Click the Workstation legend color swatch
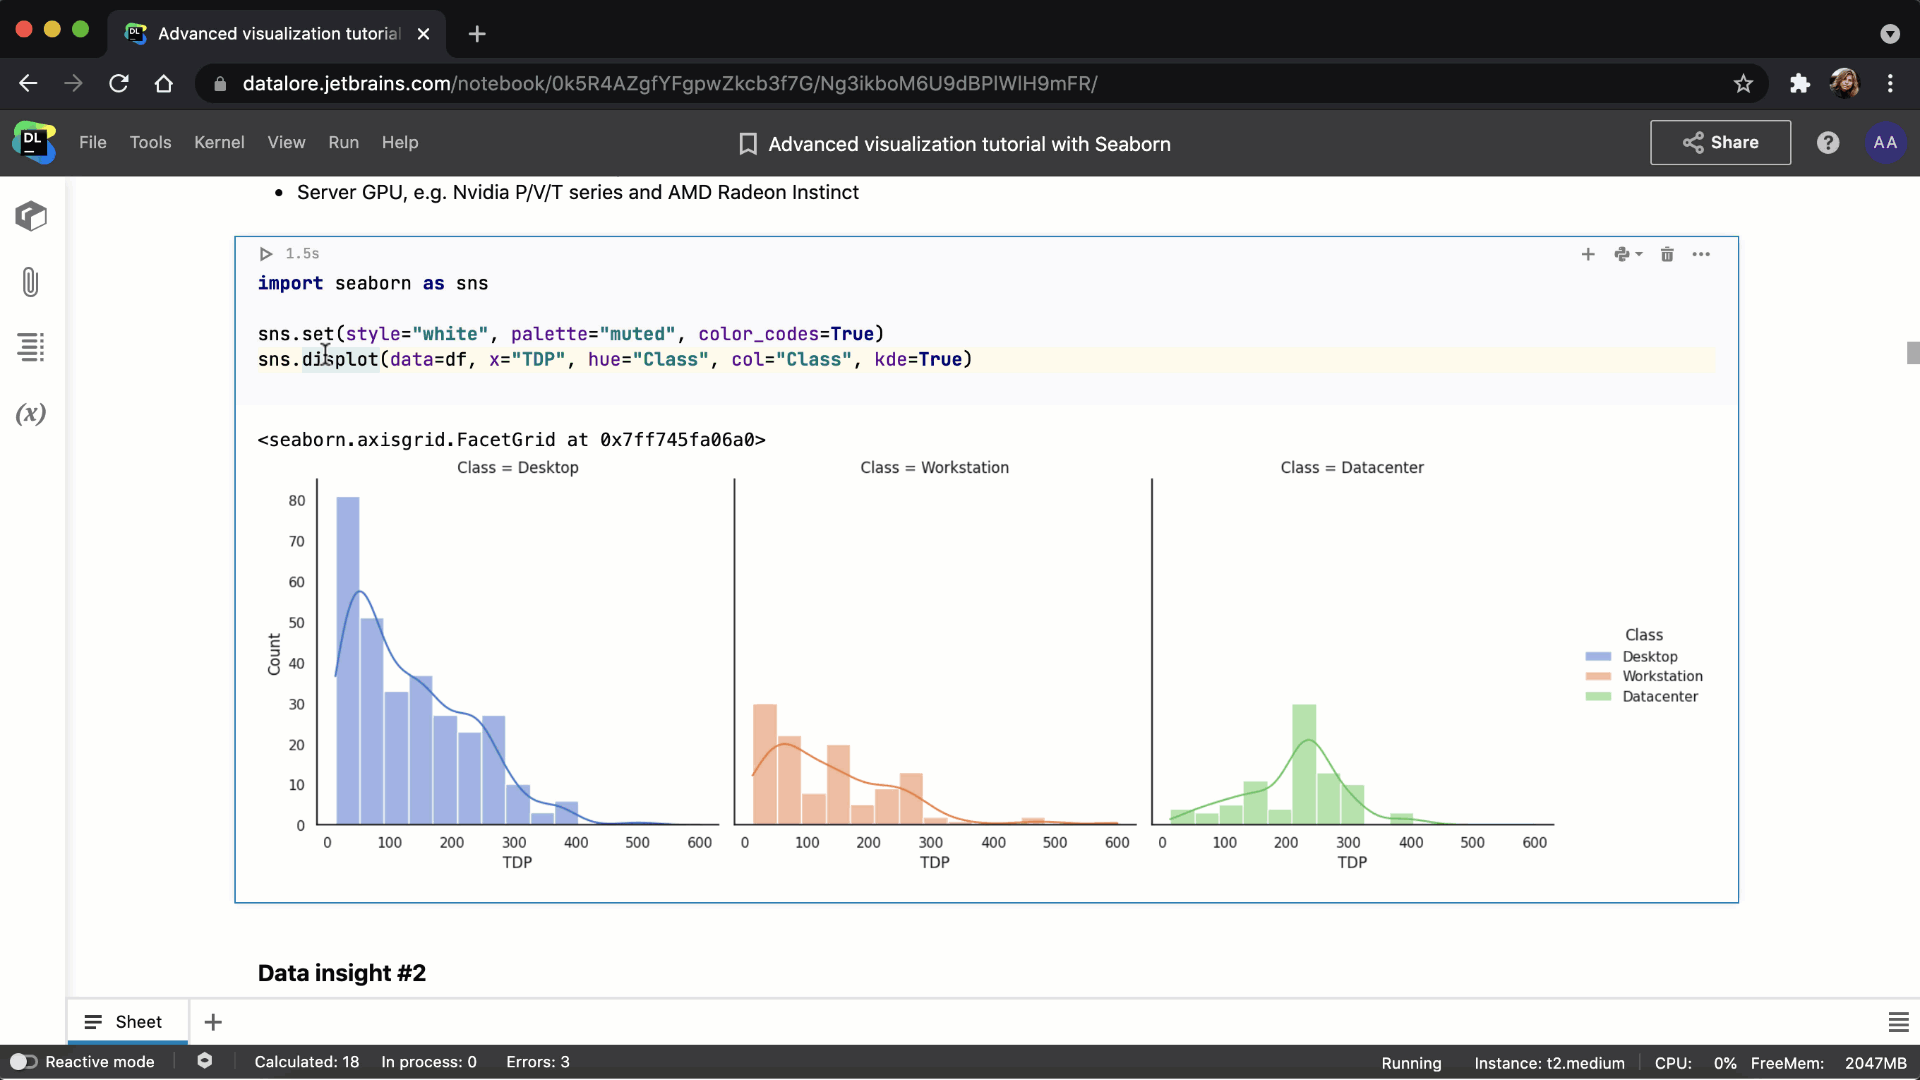The height and width of the screenshot is (1080, 1920). click(x=1598, y=677)
